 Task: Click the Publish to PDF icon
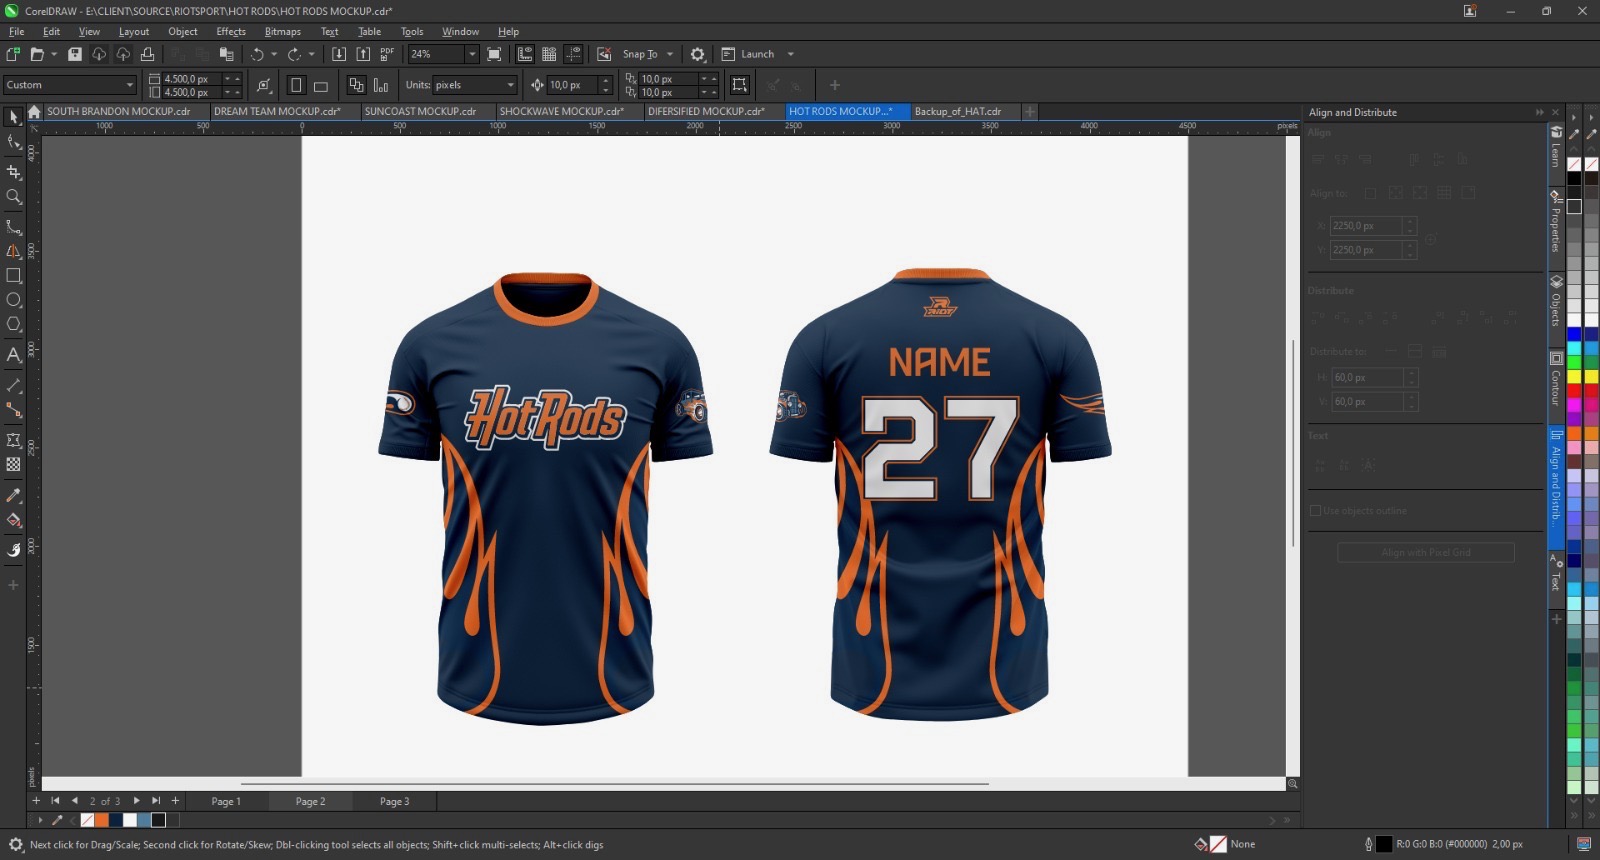click(x=387, y=54)
